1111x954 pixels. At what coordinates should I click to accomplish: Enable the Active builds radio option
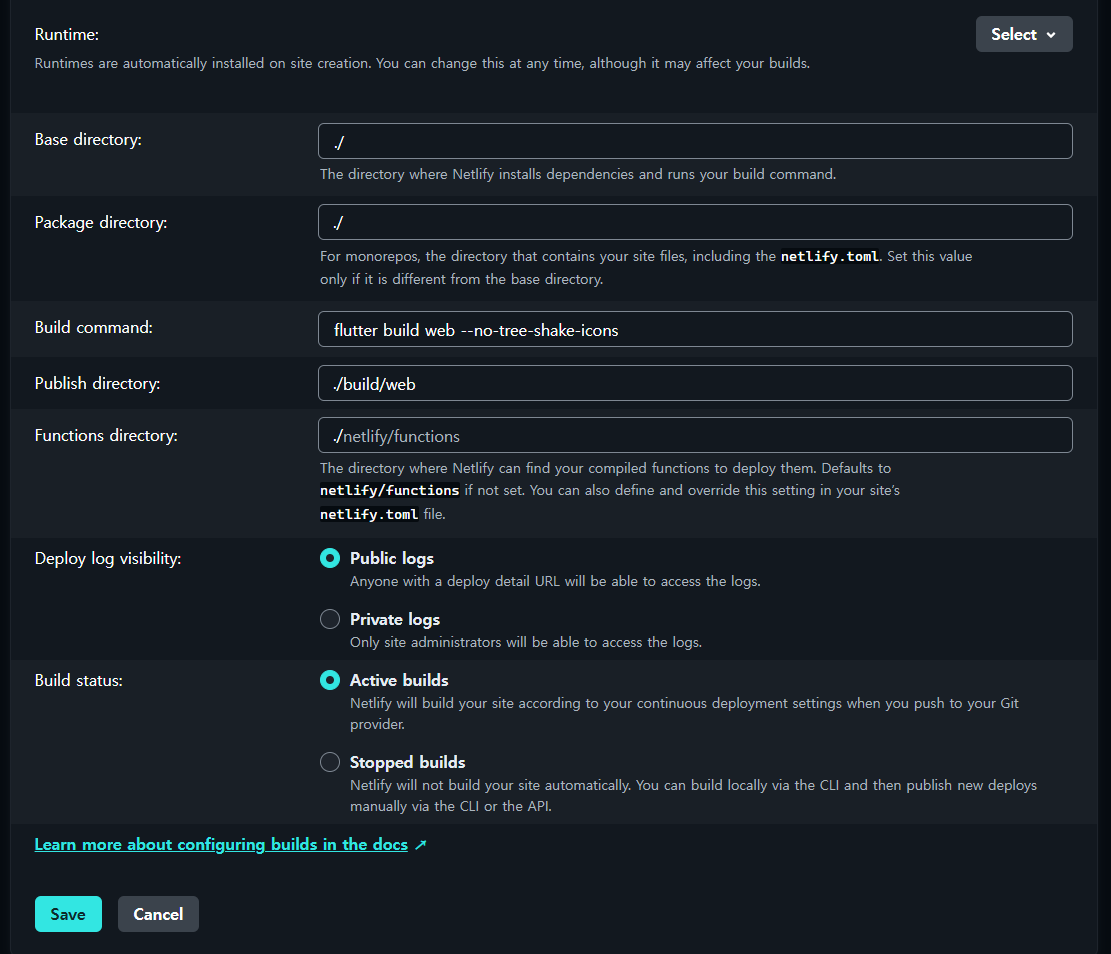(330, 680)
